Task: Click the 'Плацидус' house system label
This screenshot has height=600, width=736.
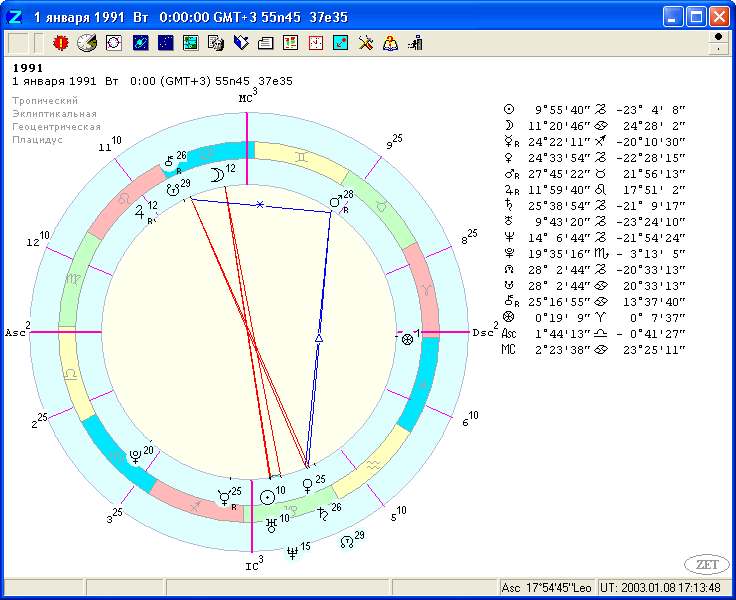Action: (37, 140)
